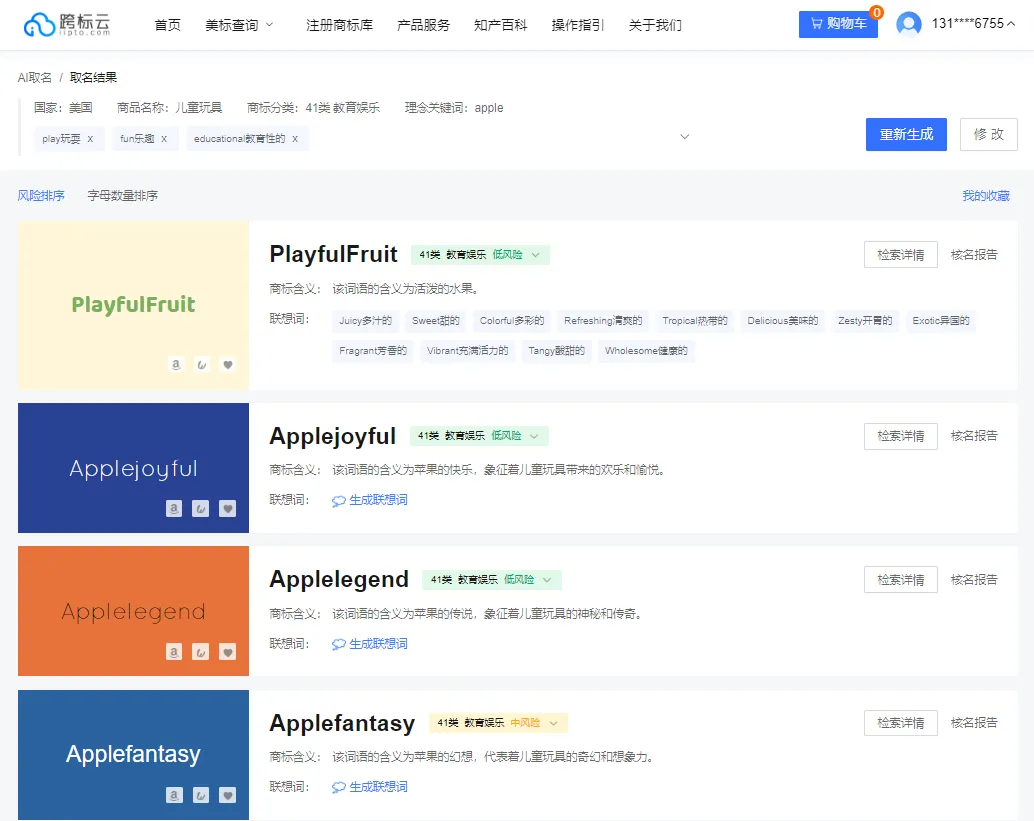This screenshot has width=1034, height=821.
Task: Open 产品服务 menu item
Action: (x=423, y=25)
